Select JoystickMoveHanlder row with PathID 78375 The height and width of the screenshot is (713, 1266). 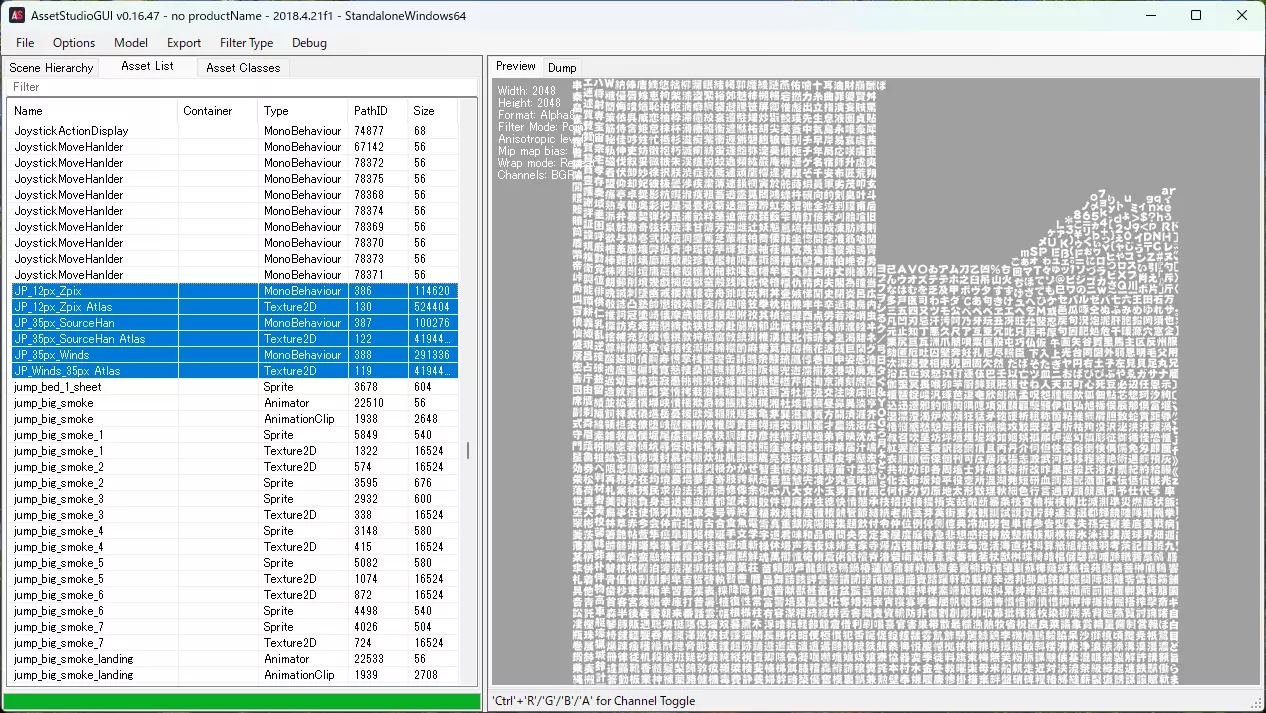click(x=234, y=179)
